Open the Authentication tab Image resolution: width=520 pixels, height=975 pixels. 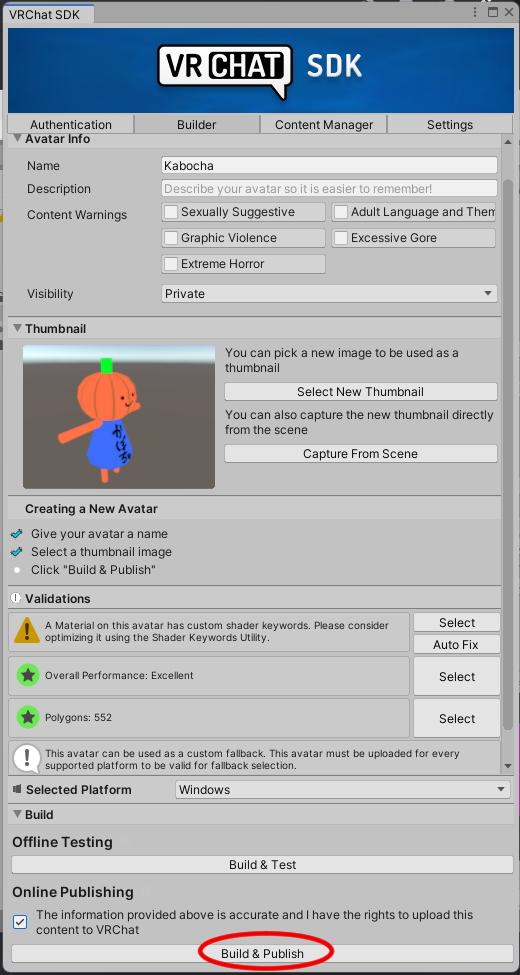(x=71, y=124)
